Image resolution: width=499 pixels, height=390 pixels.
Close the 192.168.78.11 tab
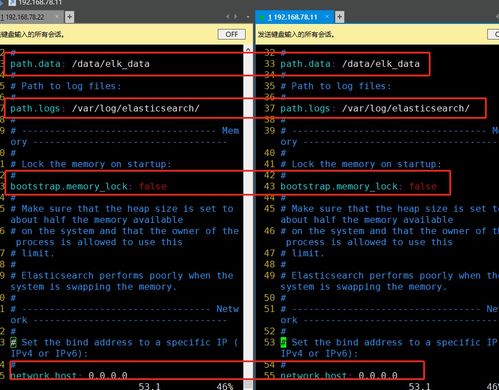tap(327, 17)
